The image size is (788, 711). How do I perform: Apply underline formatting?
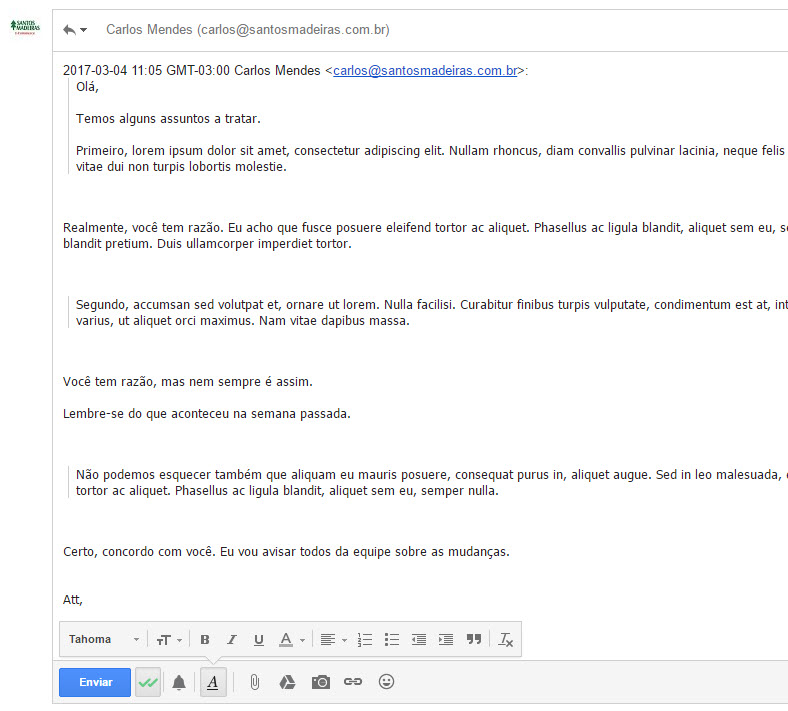pos(259,640)
